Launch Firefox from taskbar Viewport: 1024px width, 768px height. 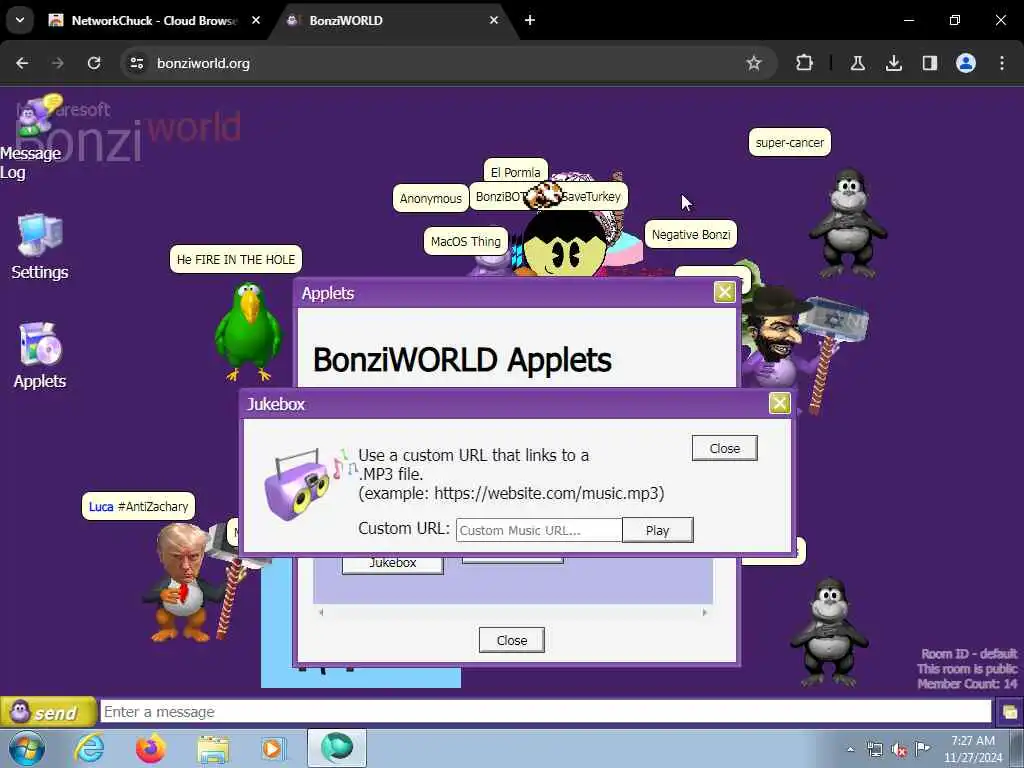(151, 748)
